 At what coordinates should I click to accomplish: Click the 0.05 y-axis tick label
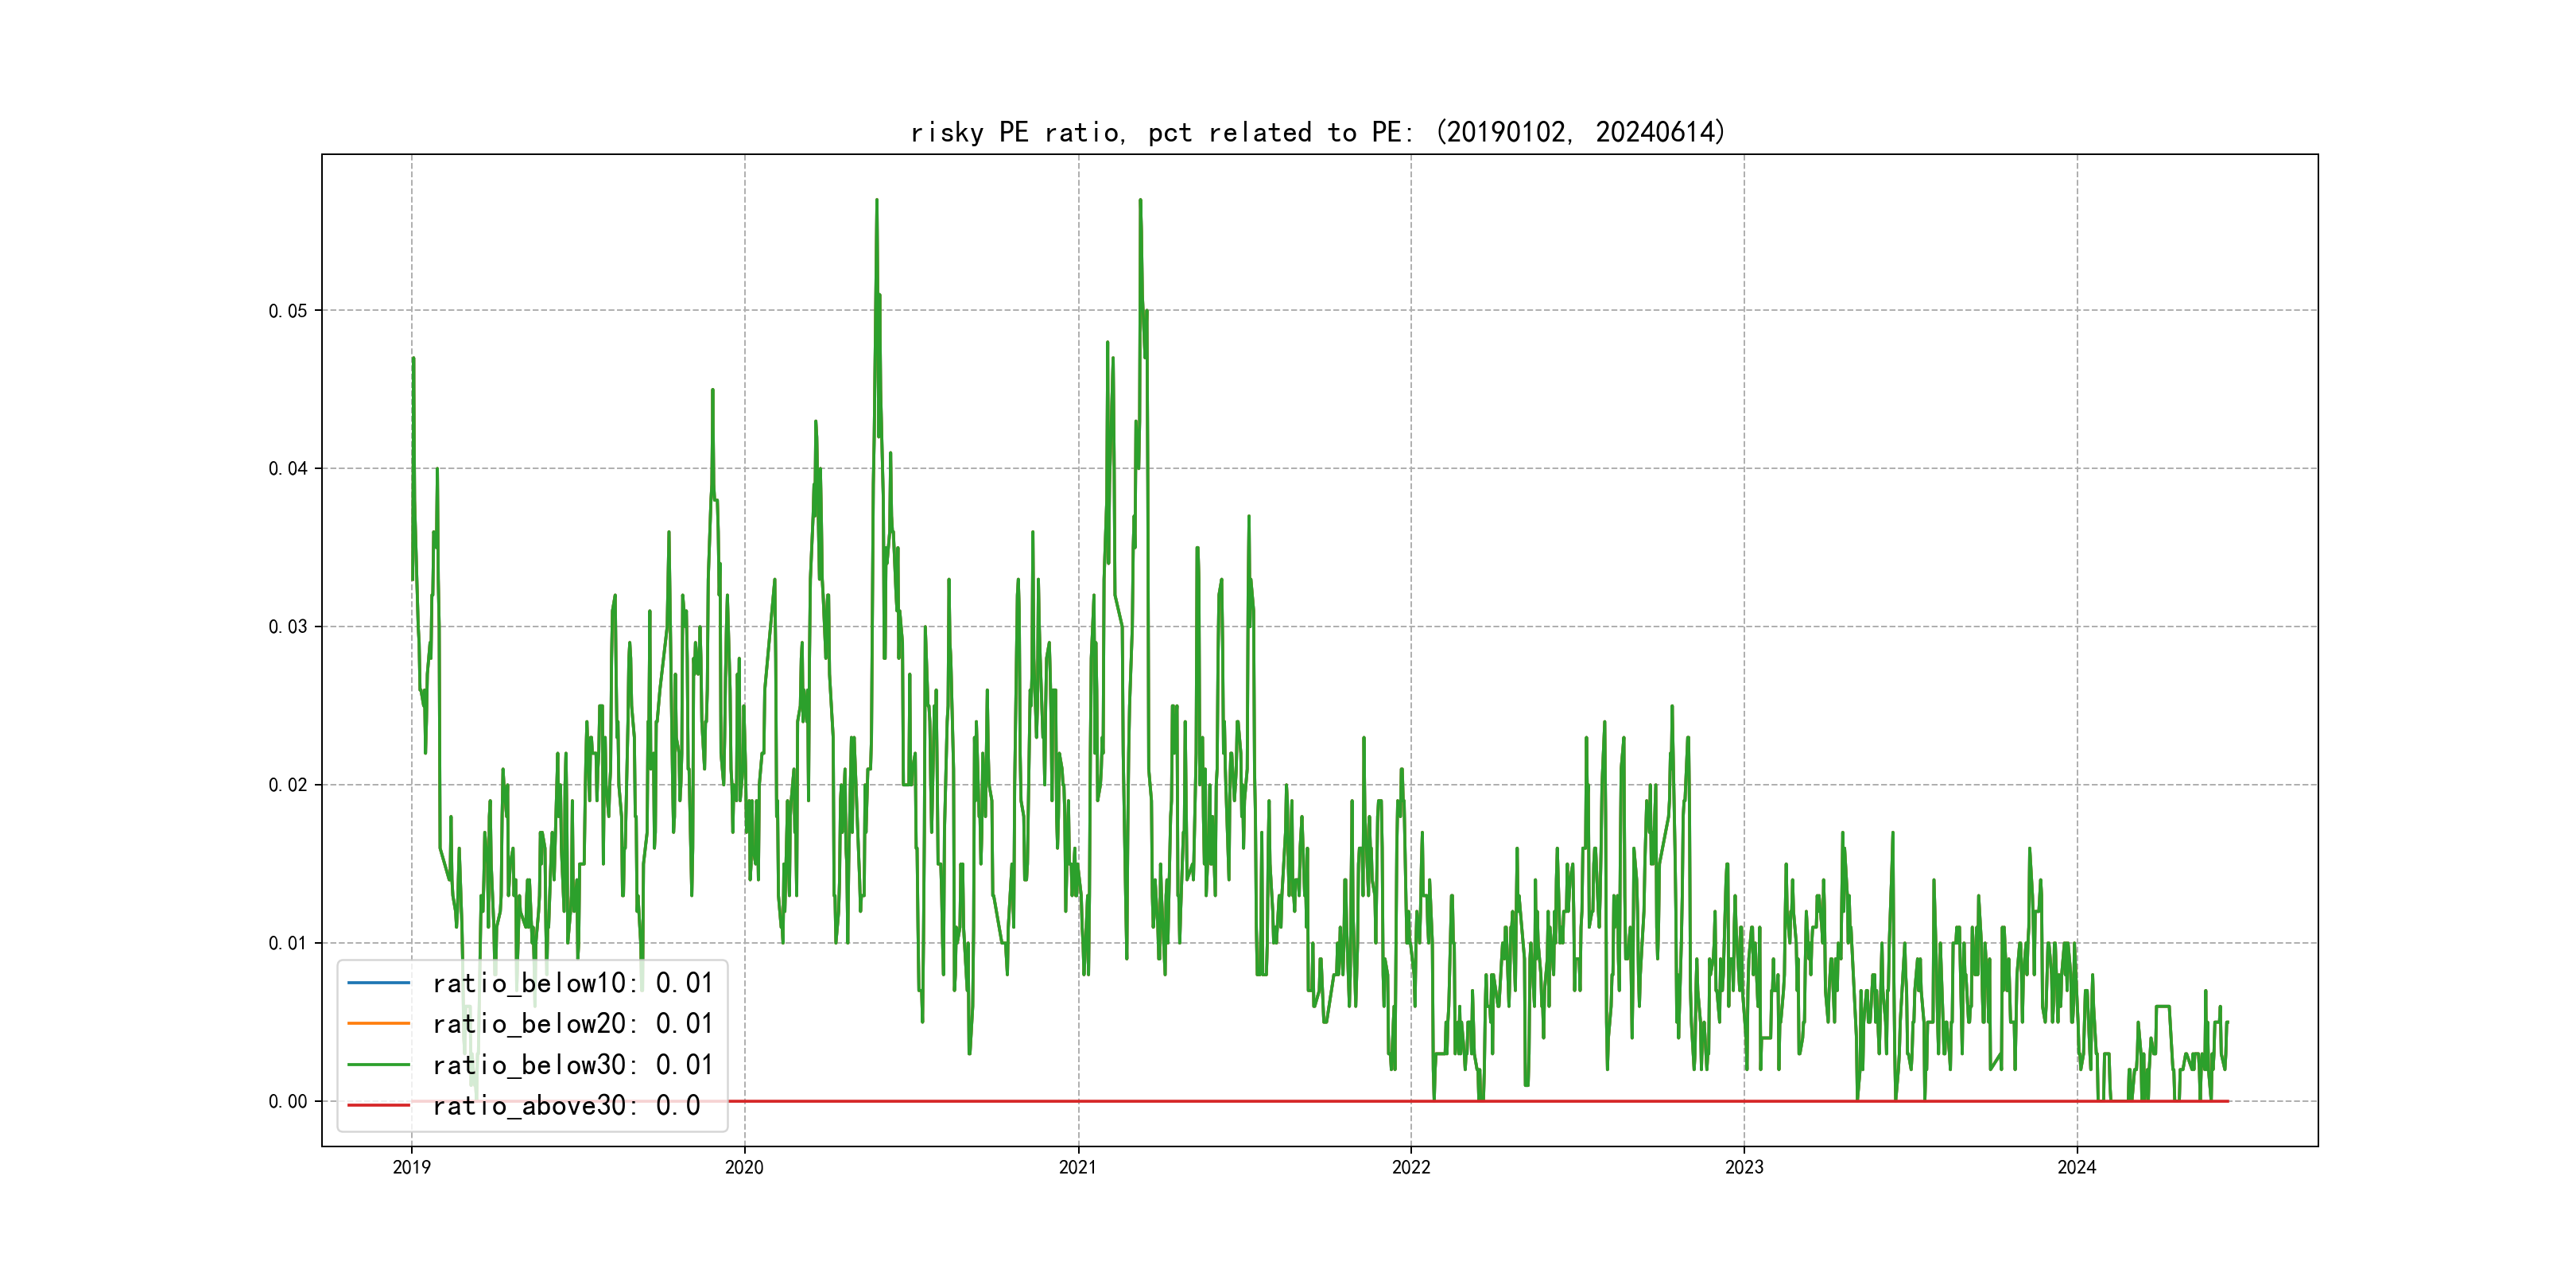point(288,311)
